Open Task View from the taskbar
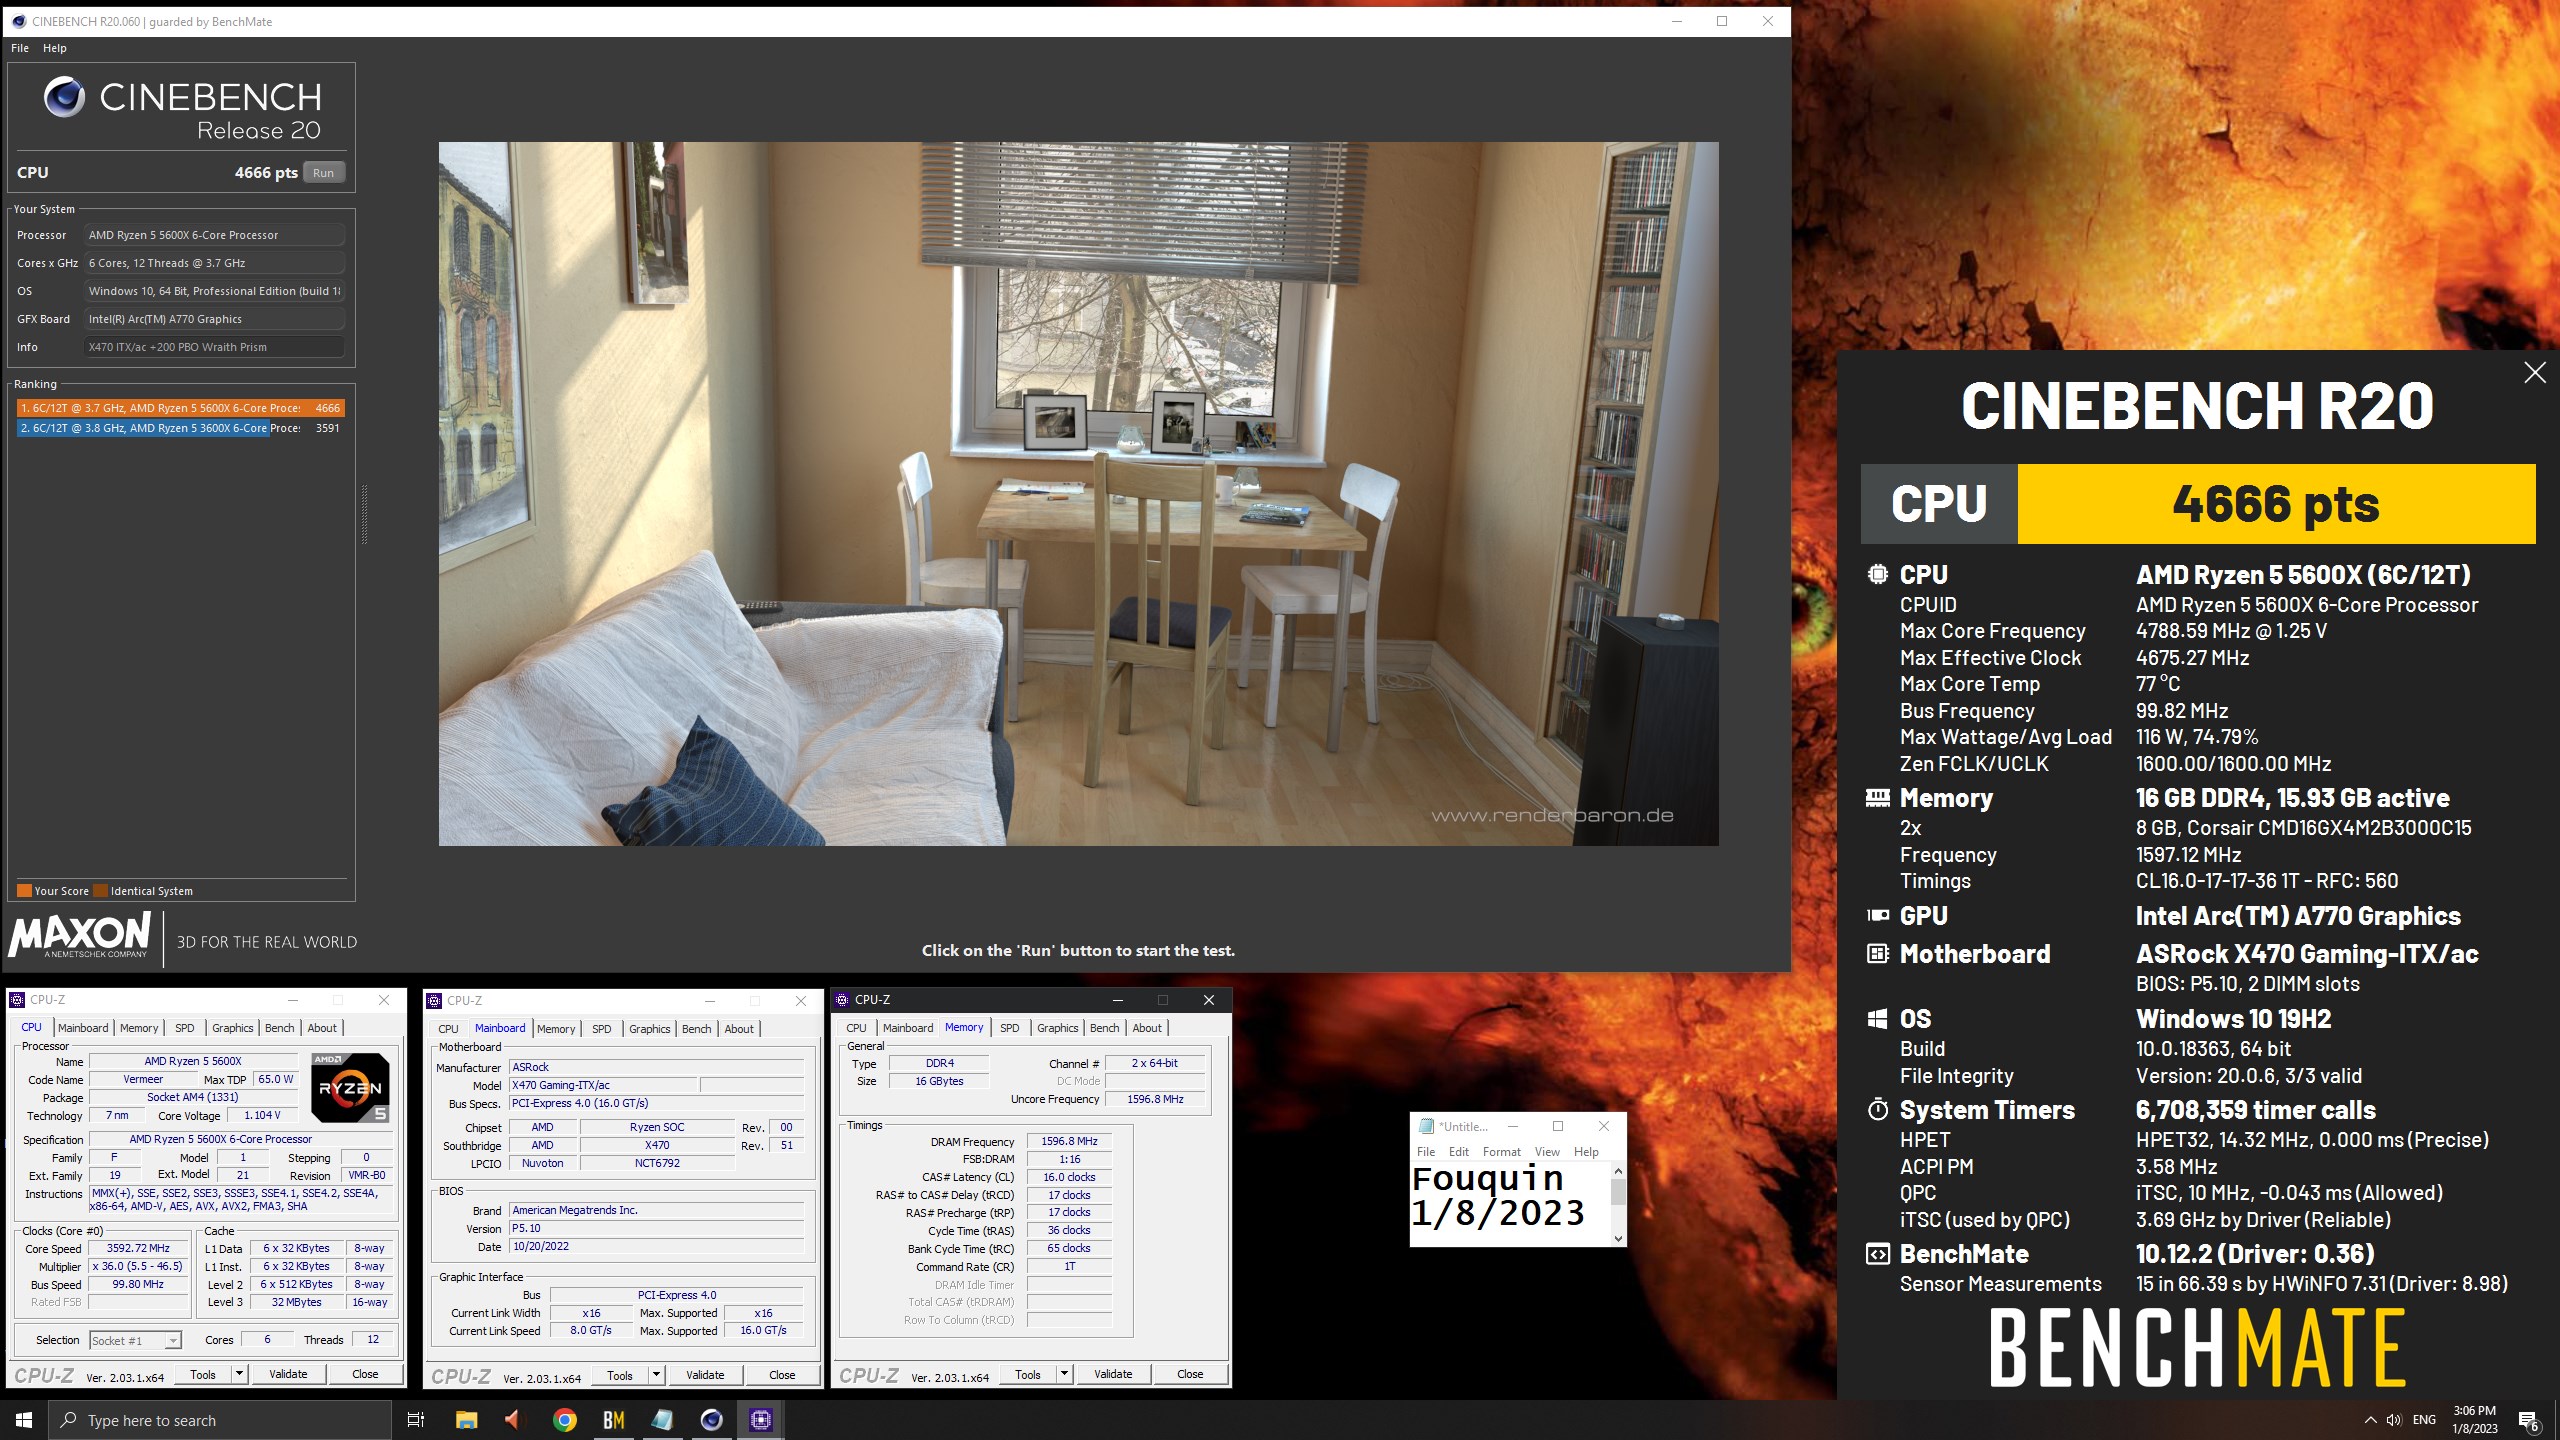 416,1420
